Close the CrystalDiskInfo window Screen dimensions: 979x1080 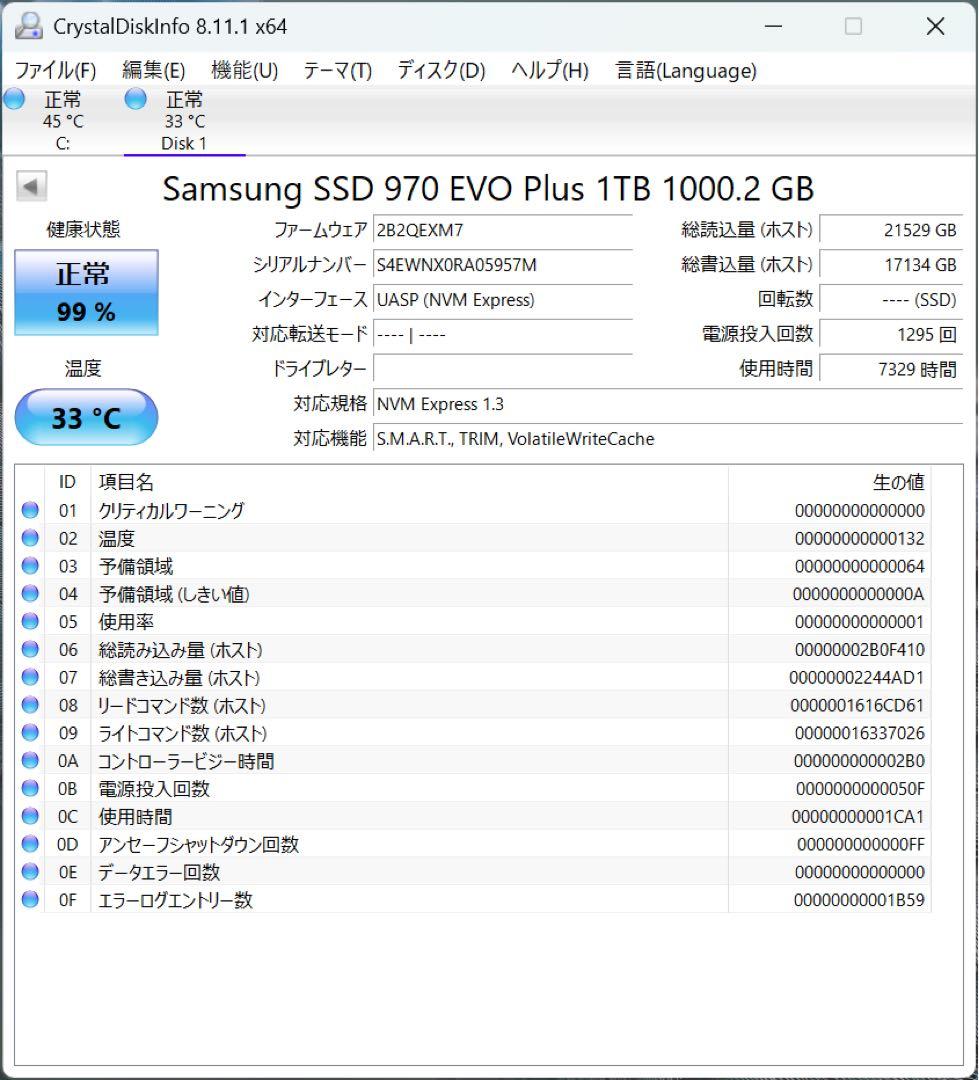click(935, 26)
